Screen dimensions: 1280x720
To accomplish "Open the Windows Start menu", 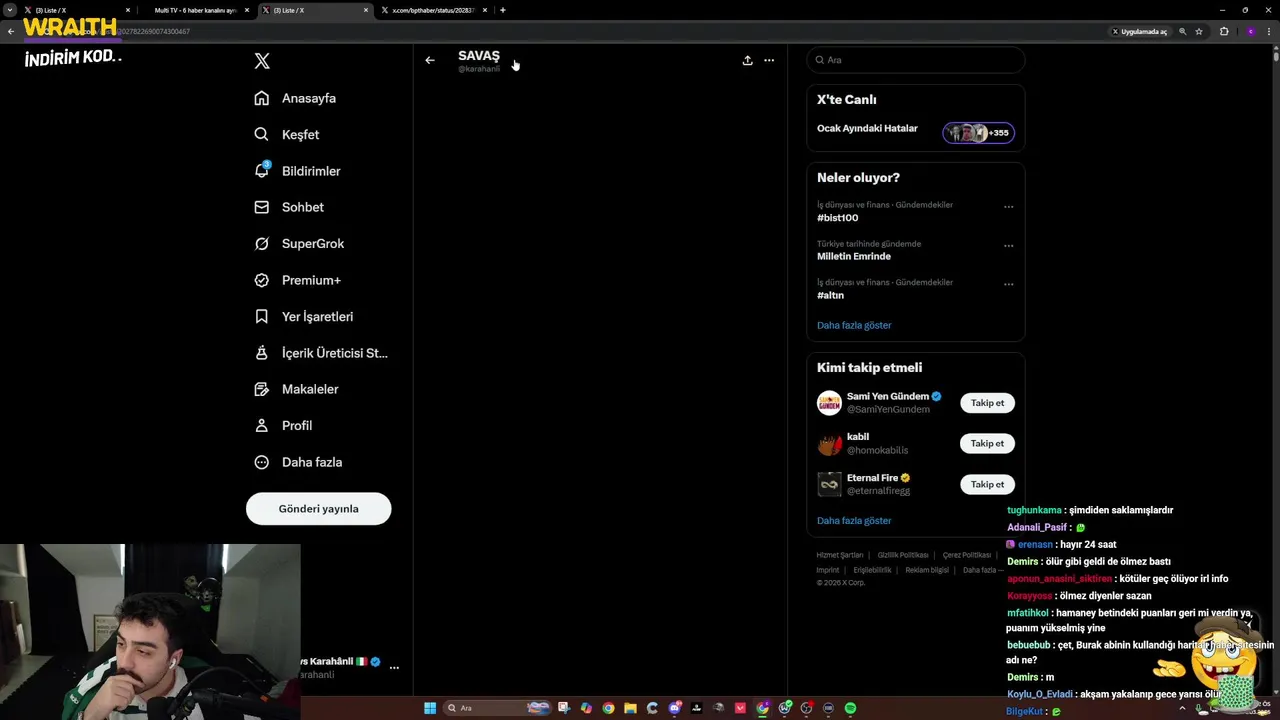I will click(x=430, y=708).
